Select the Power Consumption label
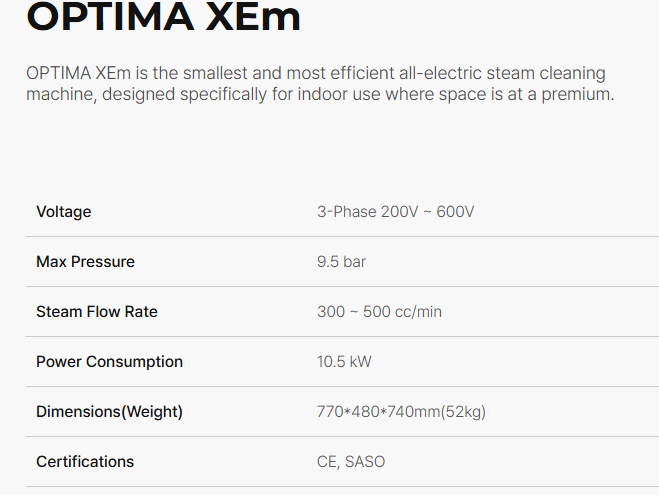 [109, 362]
